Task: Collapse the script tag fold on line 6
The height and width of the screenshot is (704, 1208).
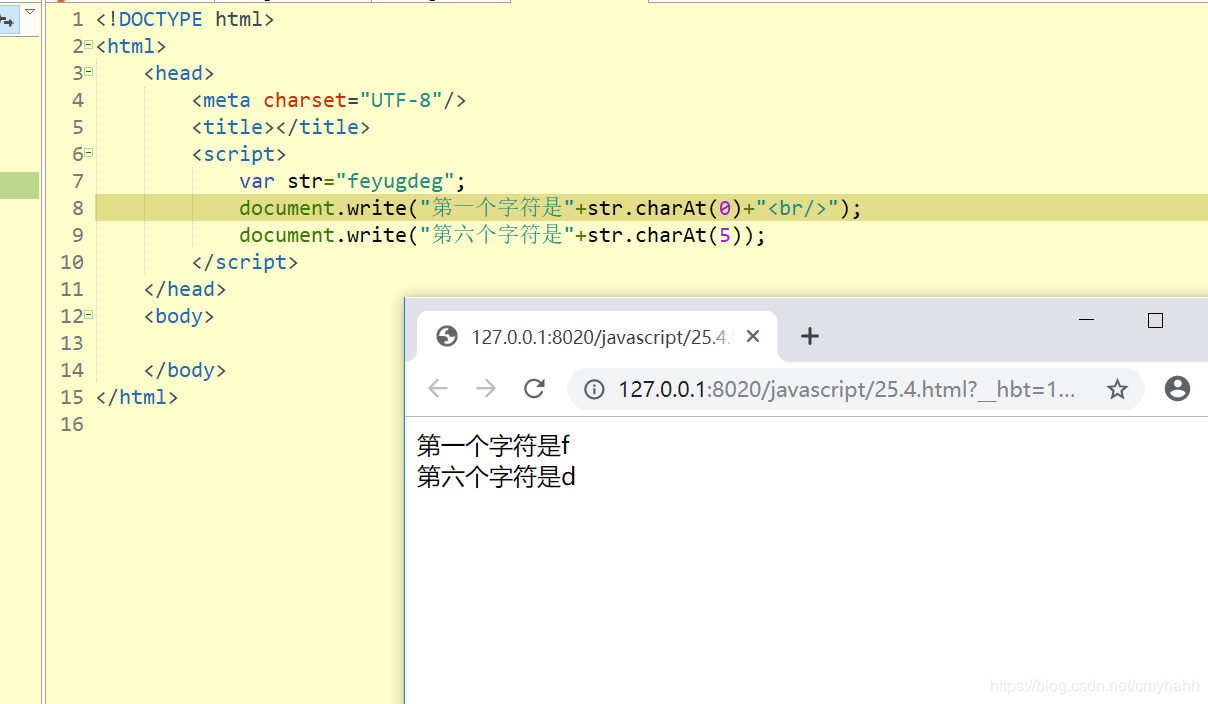Action: [89, 152]
